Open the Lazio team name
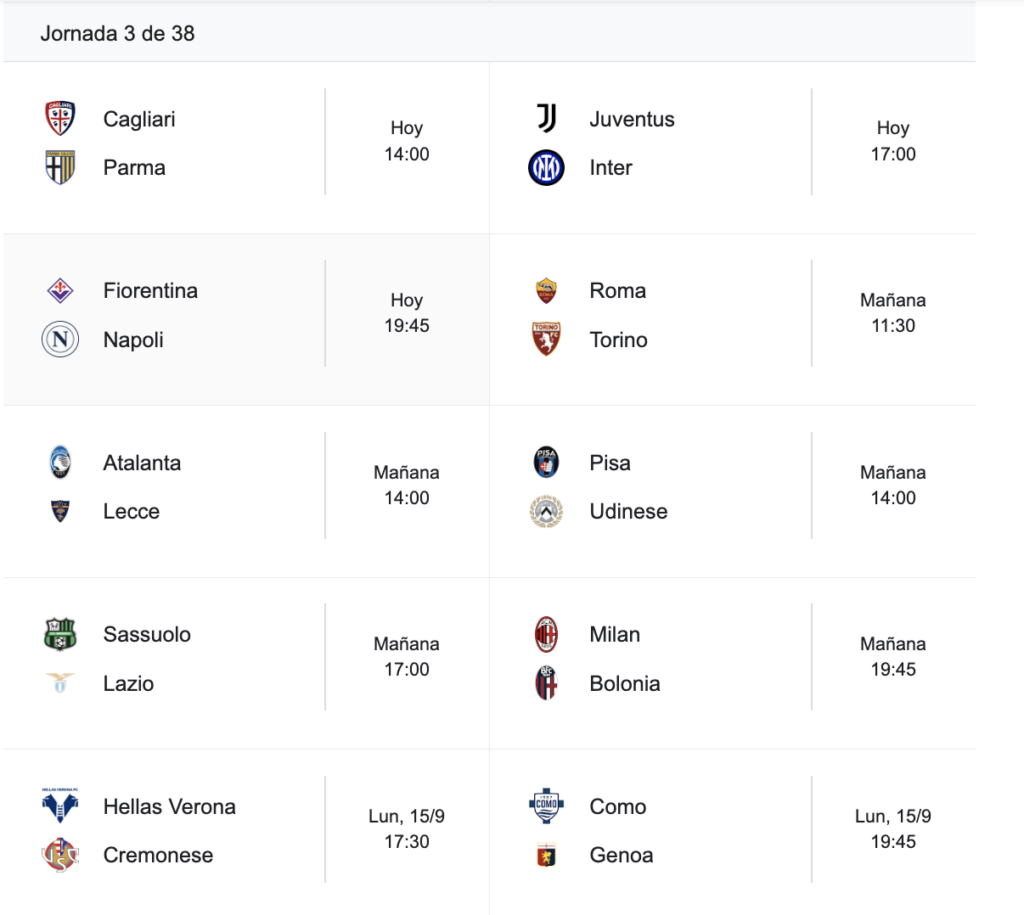This screenshot has width=1024, height=915. point(128,684)
